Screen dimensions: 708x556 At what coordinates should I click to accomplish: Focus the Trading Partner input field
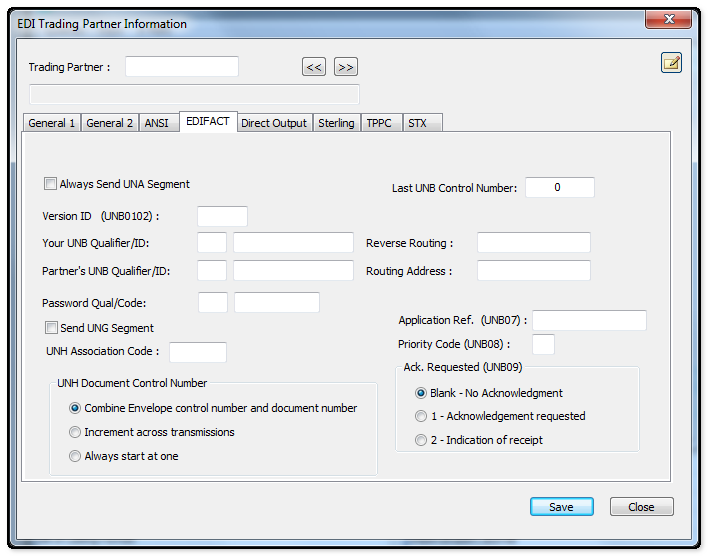[x=182, y=67]
